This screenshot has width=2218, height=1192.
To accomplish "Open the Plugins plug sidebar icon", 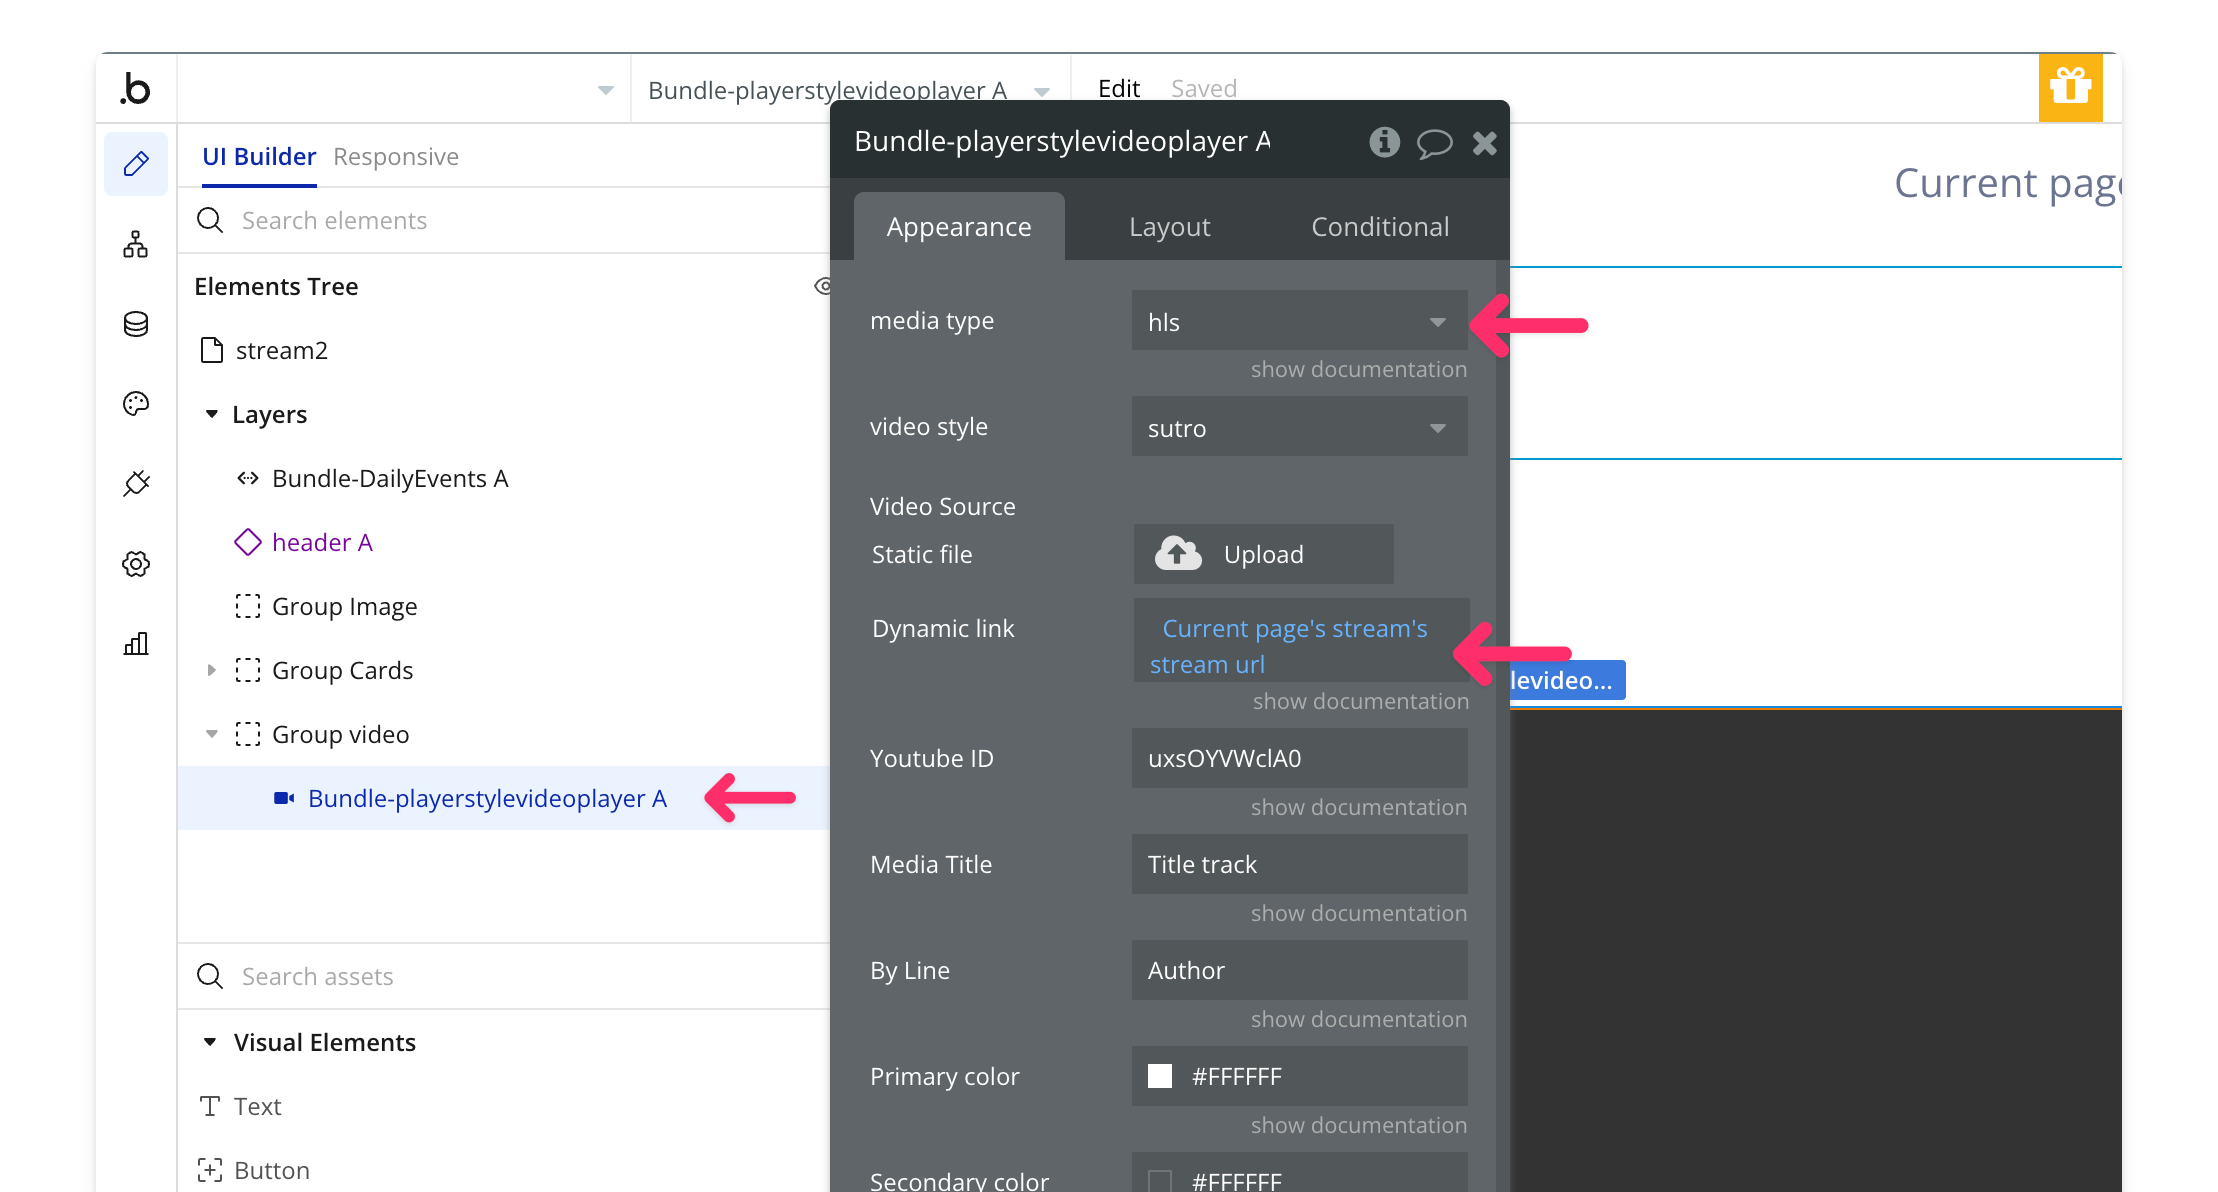I will [136, 484].
